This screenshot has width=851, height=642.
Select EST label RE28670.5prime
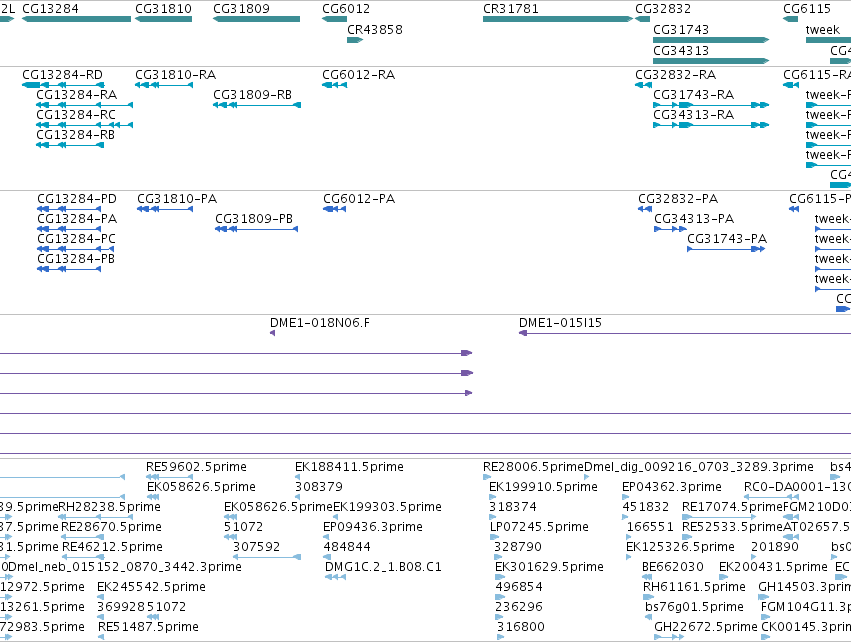pos(111,527)
